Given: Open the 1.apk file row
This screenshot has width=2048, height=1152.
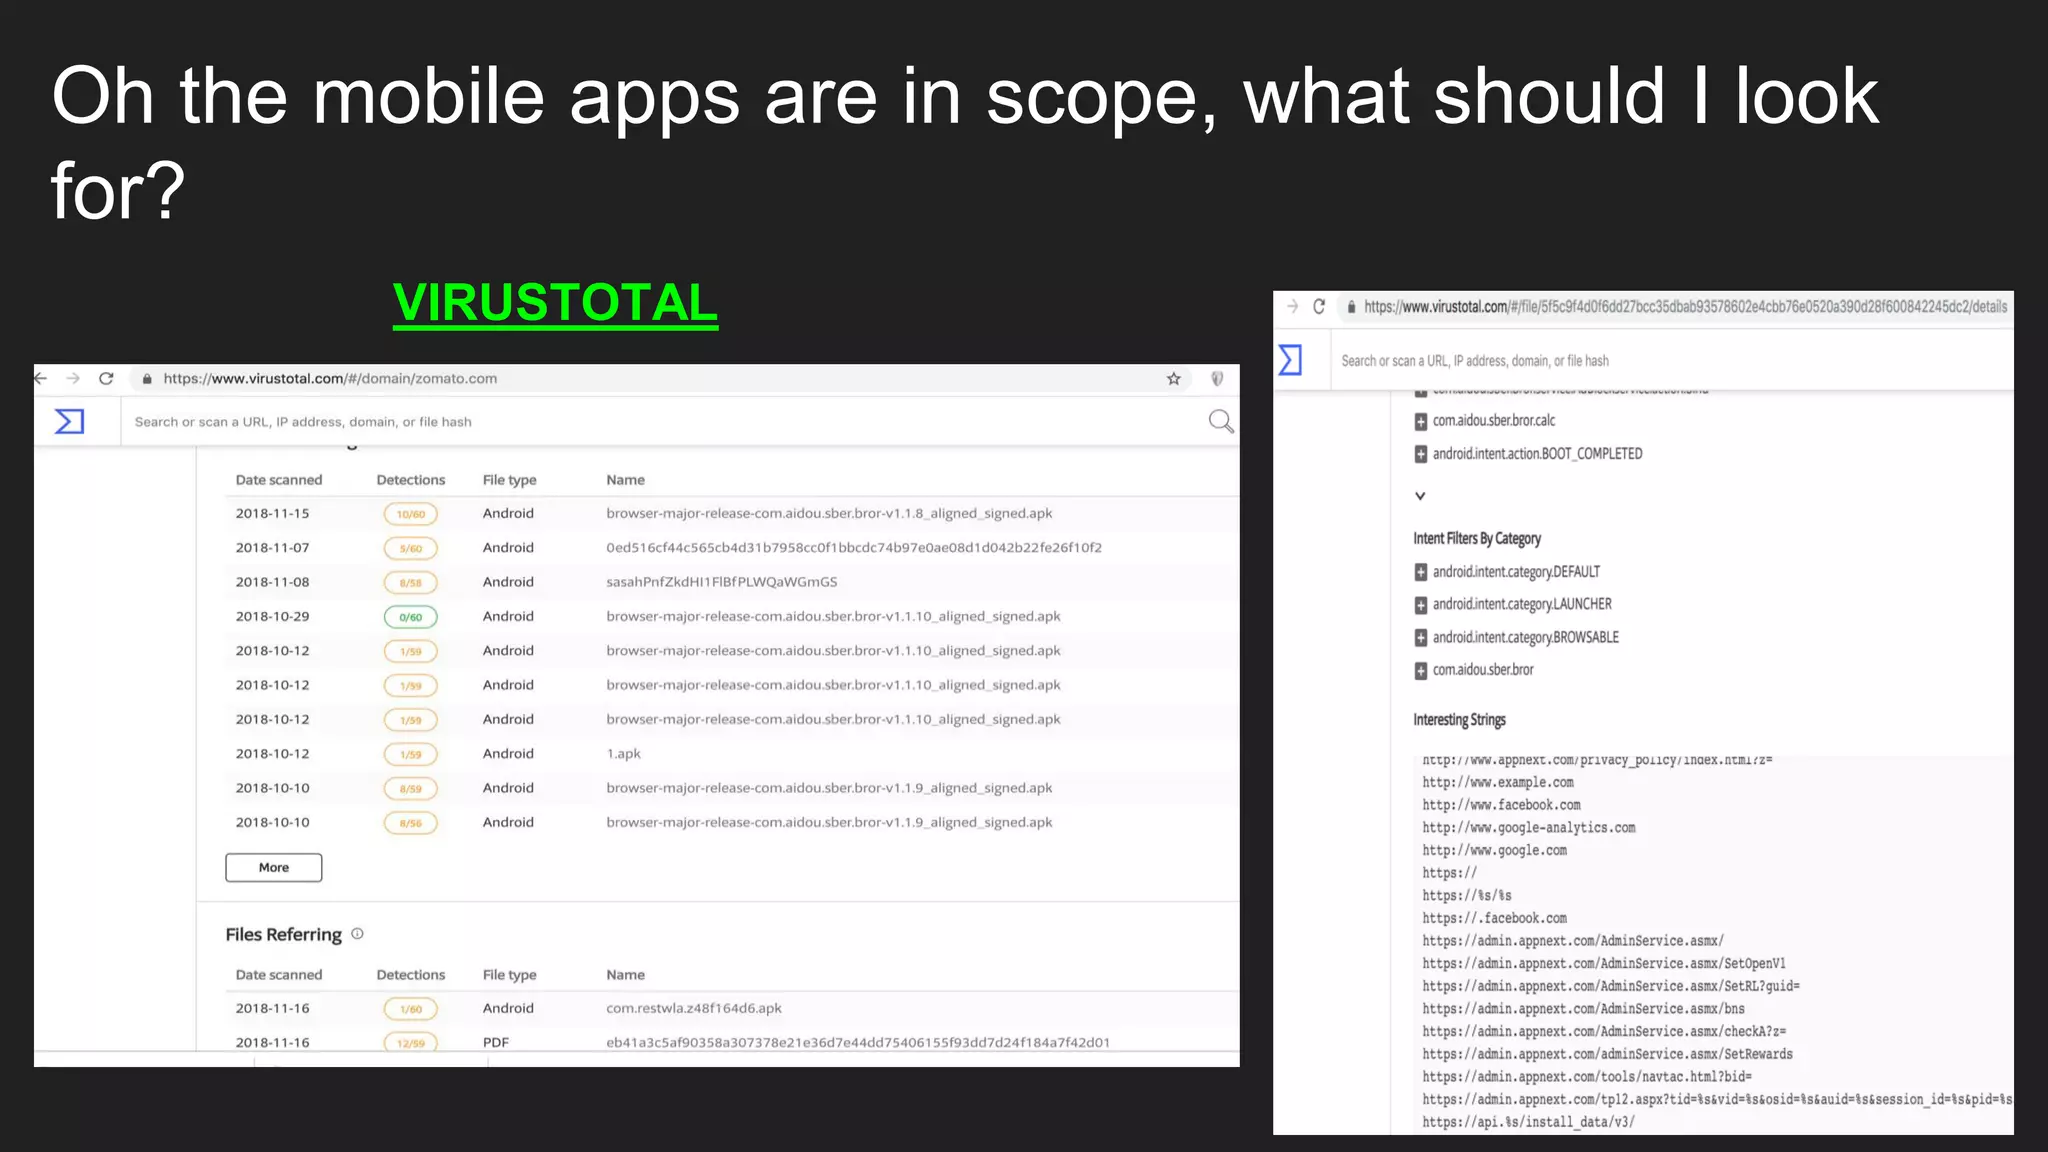Looking at the screenshot, I should pos(623,754).
